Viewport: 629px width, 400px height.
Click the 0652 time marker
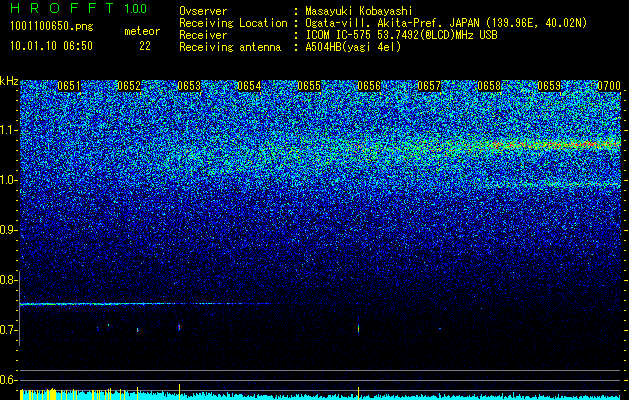[129, 86]
